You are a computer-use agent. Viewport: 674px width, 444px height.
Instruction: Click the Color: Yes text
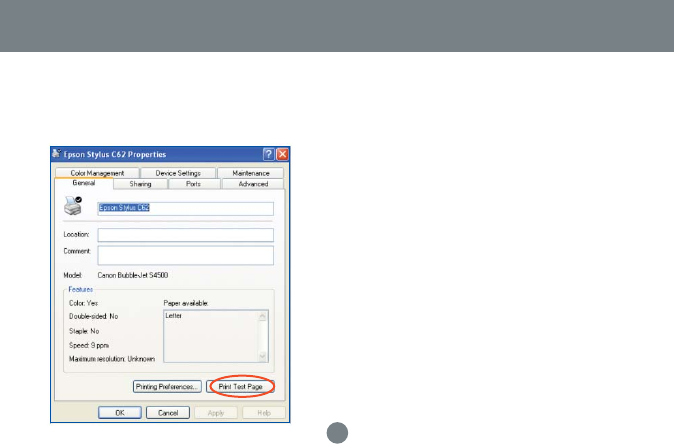click(x=83, y=303)
